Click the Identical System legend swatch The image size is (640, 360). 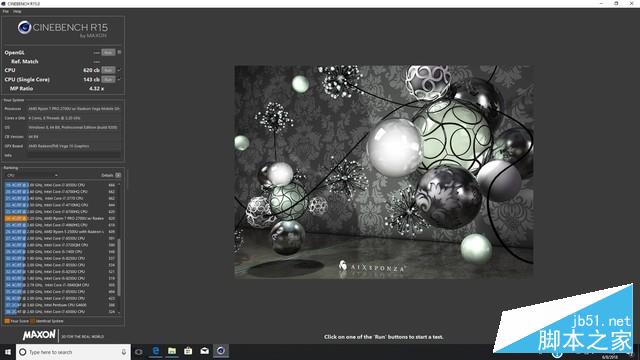(x=33, y=321)
